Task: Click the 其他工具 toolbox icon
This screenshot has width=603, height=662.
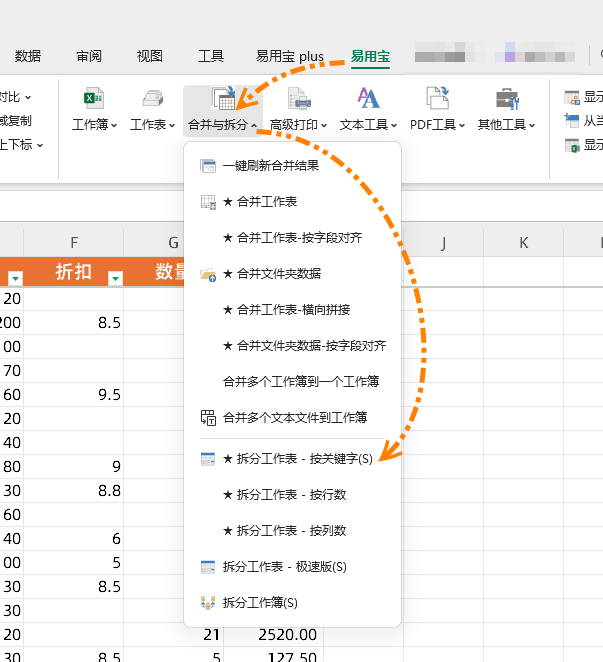Action: 507,98
